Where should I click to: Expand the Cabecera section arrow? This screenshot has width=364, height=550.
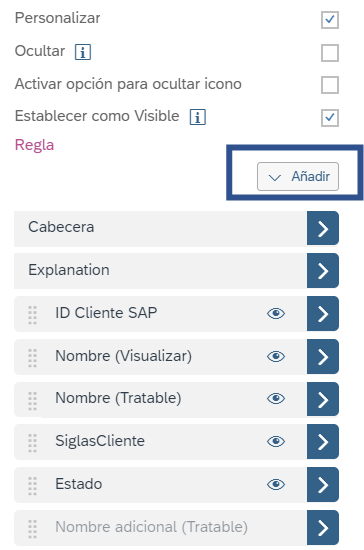[323, 228]
